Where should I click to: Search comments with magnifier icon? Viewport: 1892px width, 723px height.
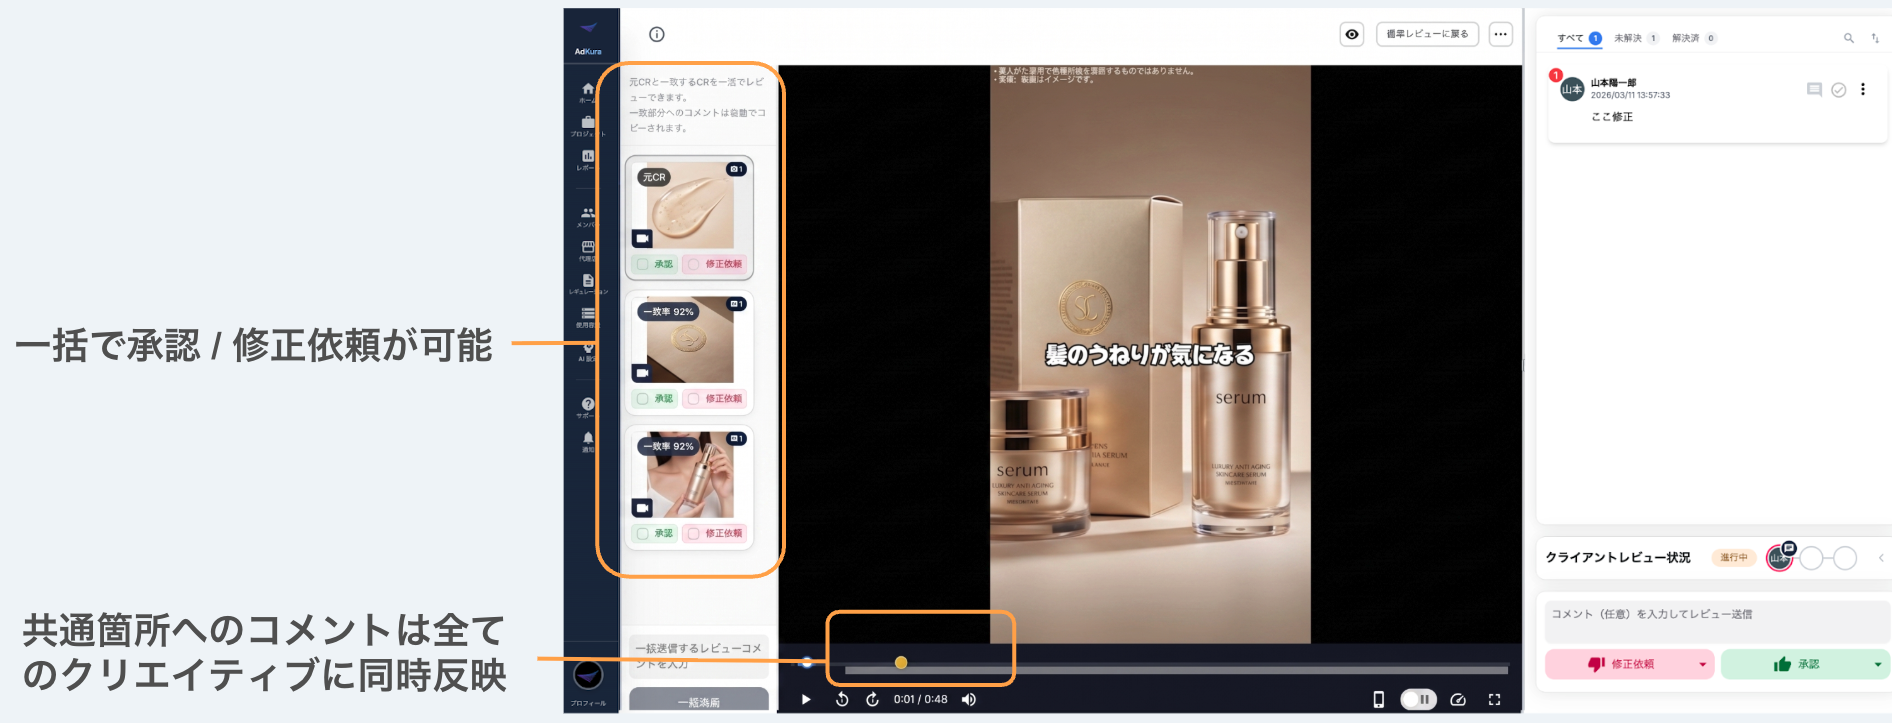(x=1848, y=38)
